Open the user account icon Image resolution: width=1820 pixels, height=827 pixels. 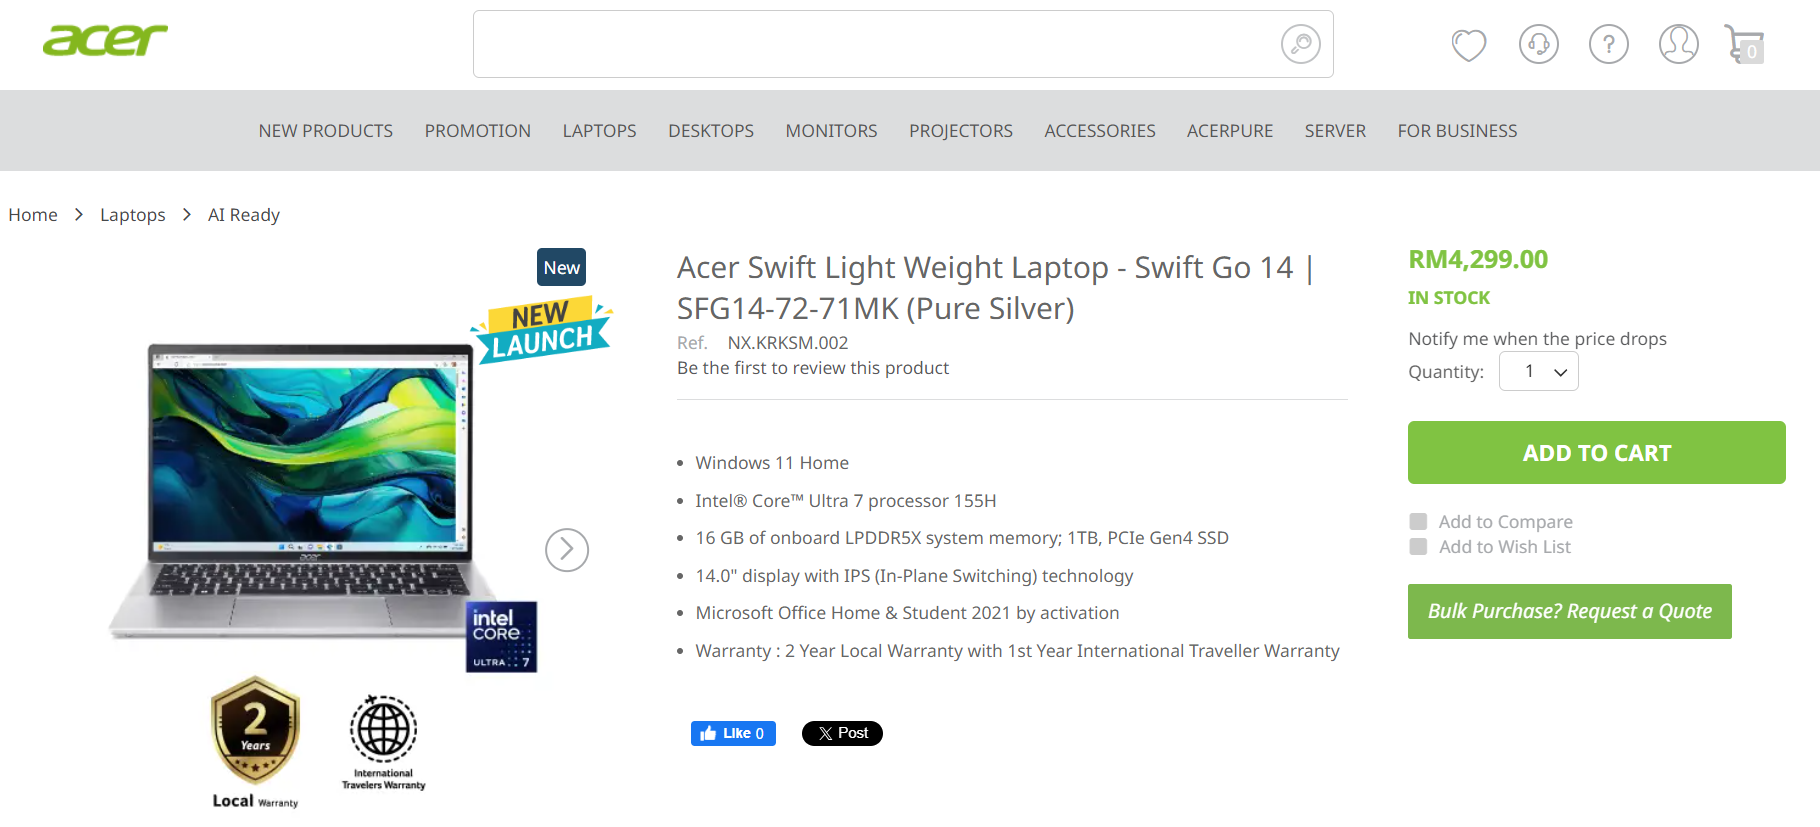tap(1679, 44)
